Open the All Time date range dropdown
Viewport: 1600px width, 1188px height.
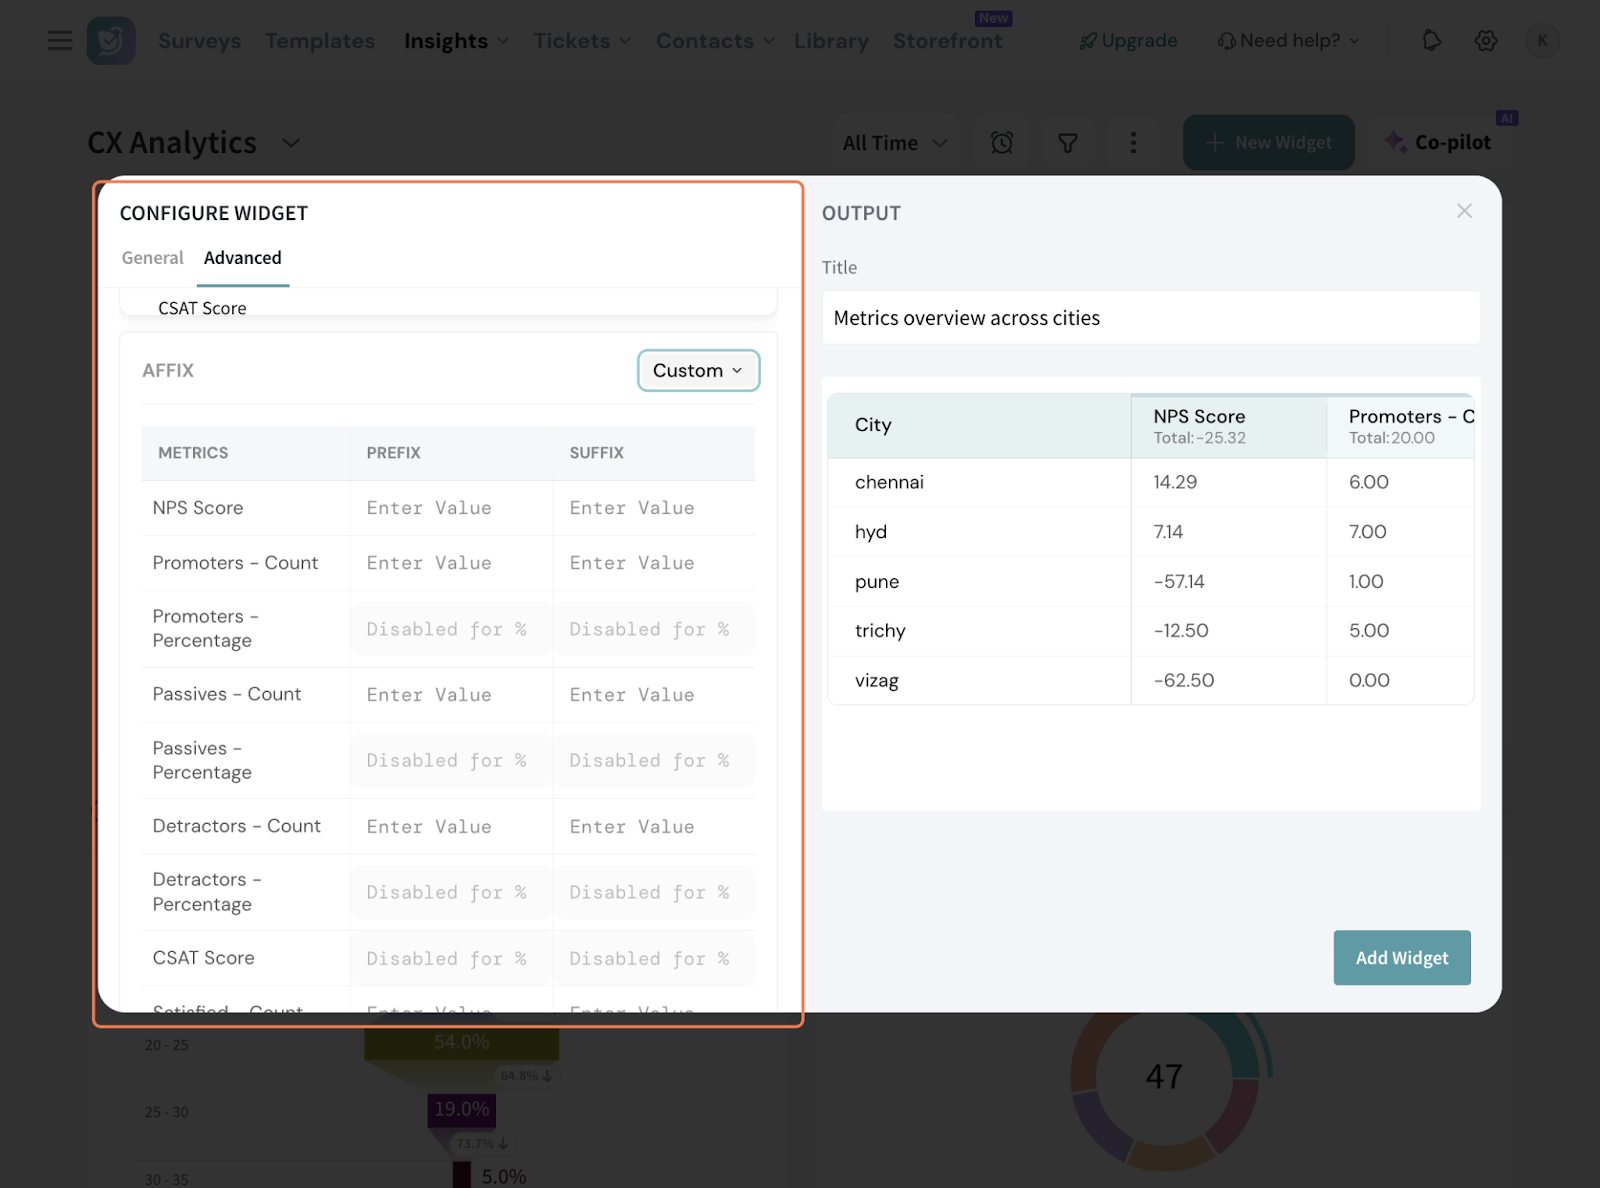pyautogui.click(x=895, y=143)
